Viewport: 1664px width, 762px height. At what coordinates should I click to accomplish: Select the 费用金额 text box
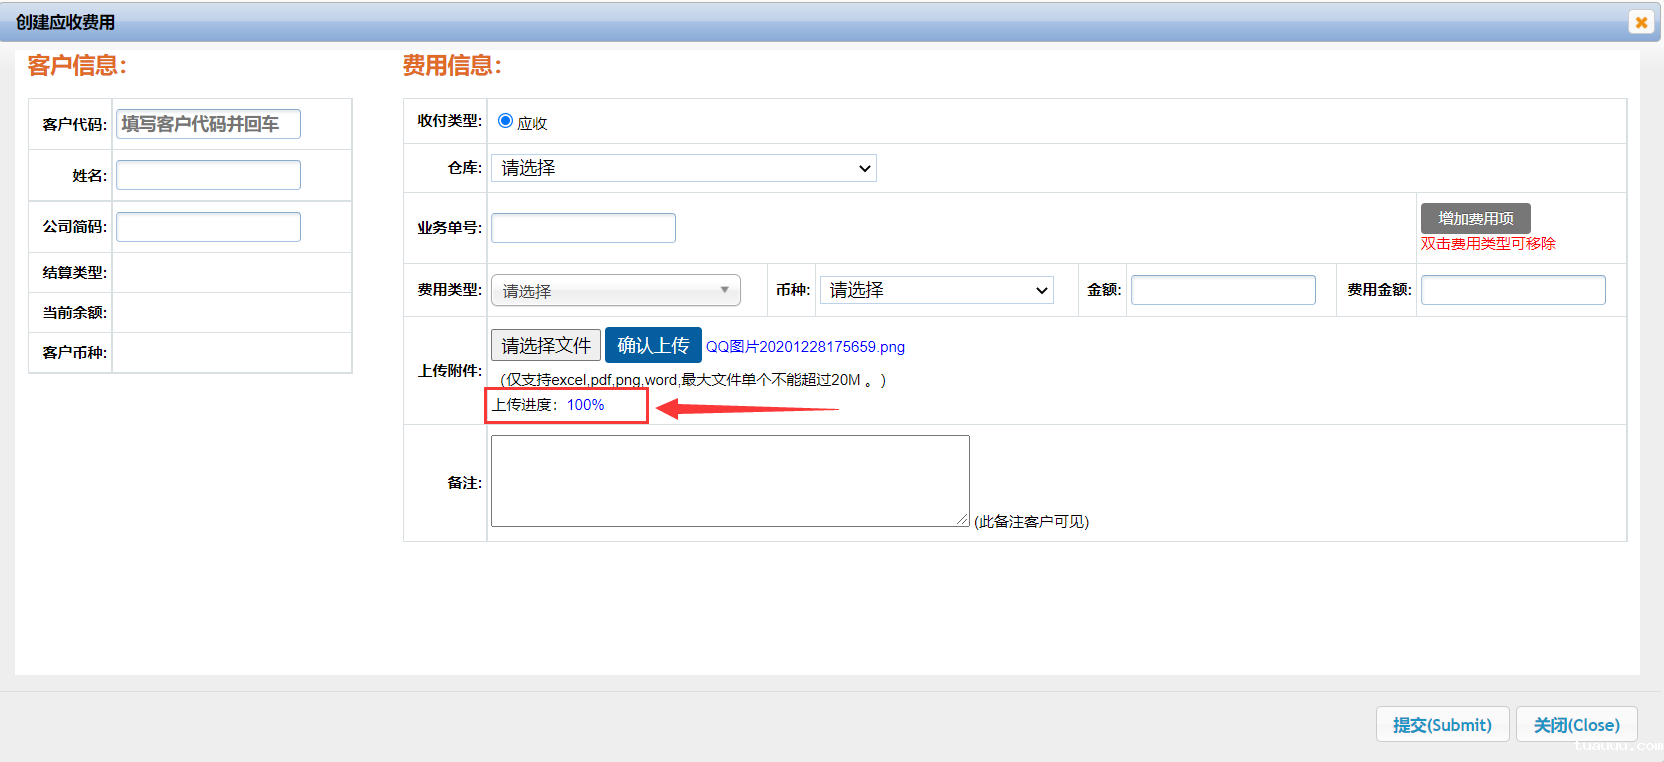1513,290
